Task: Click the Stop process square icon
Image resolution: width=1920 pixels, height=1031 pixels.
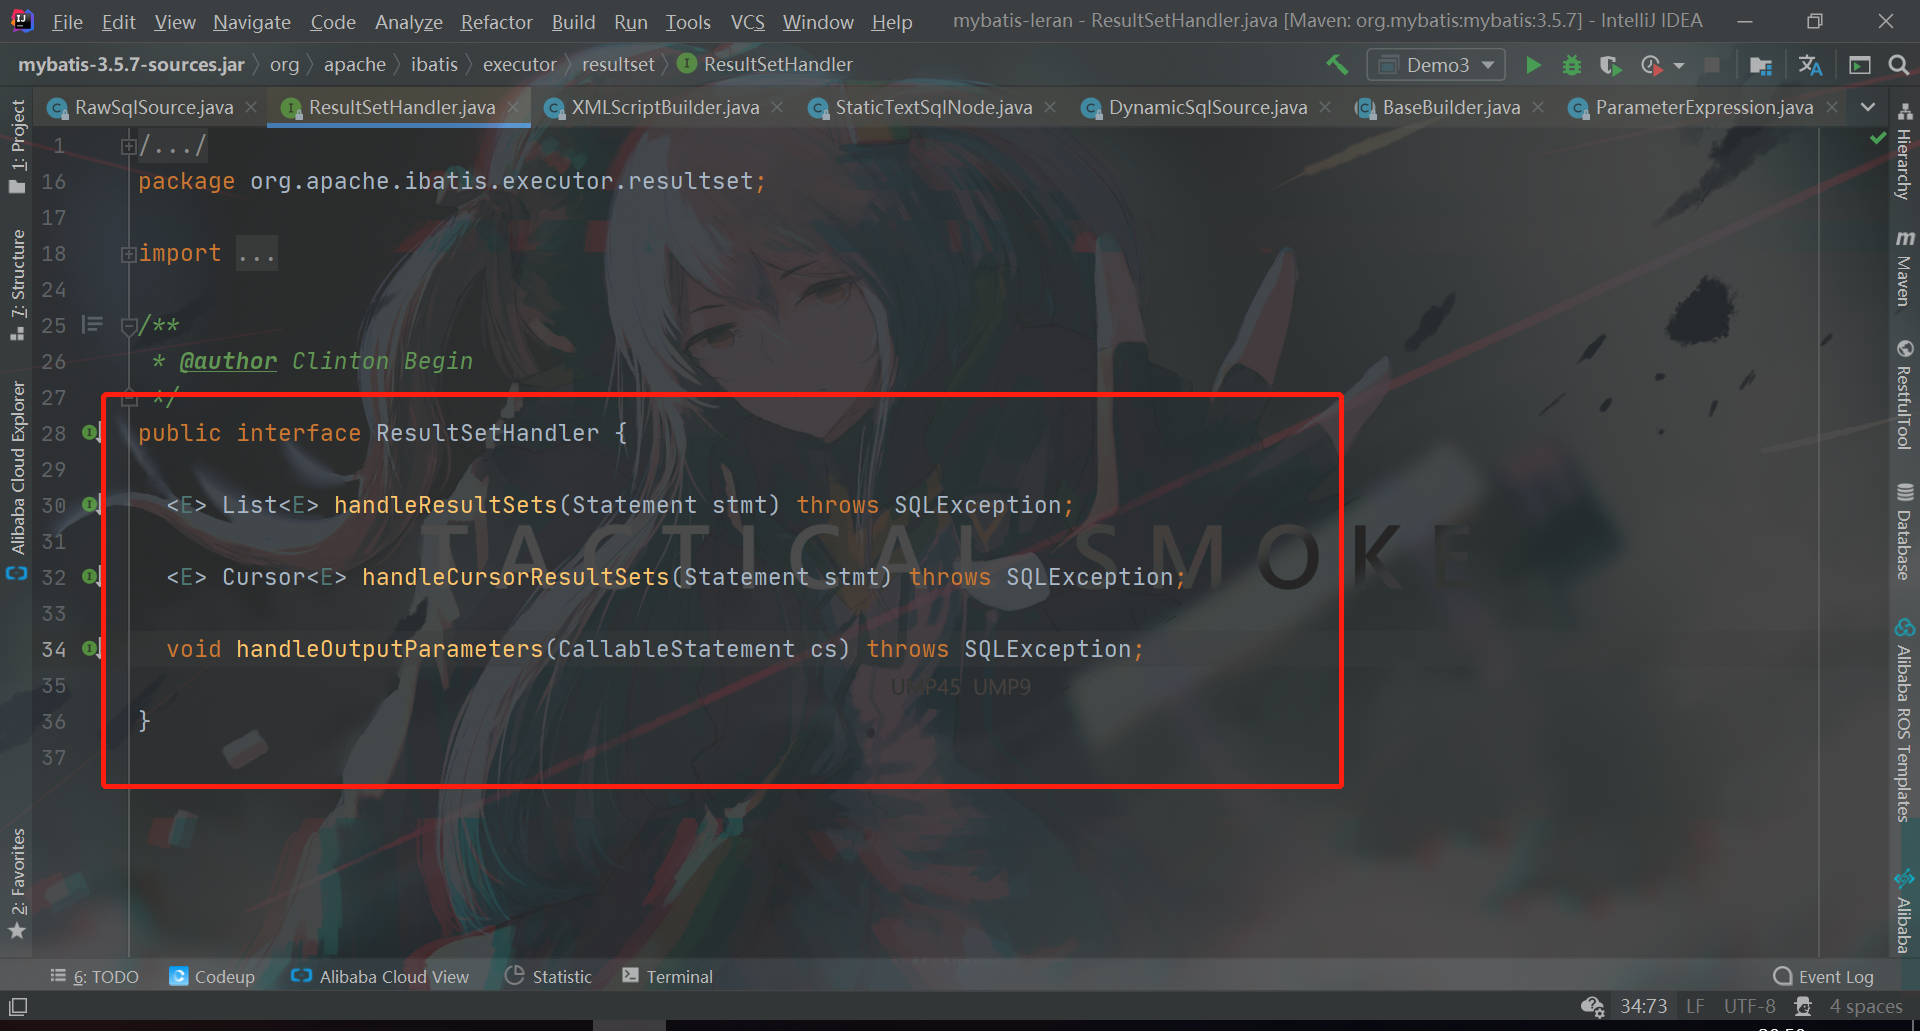Action: 1712,65
